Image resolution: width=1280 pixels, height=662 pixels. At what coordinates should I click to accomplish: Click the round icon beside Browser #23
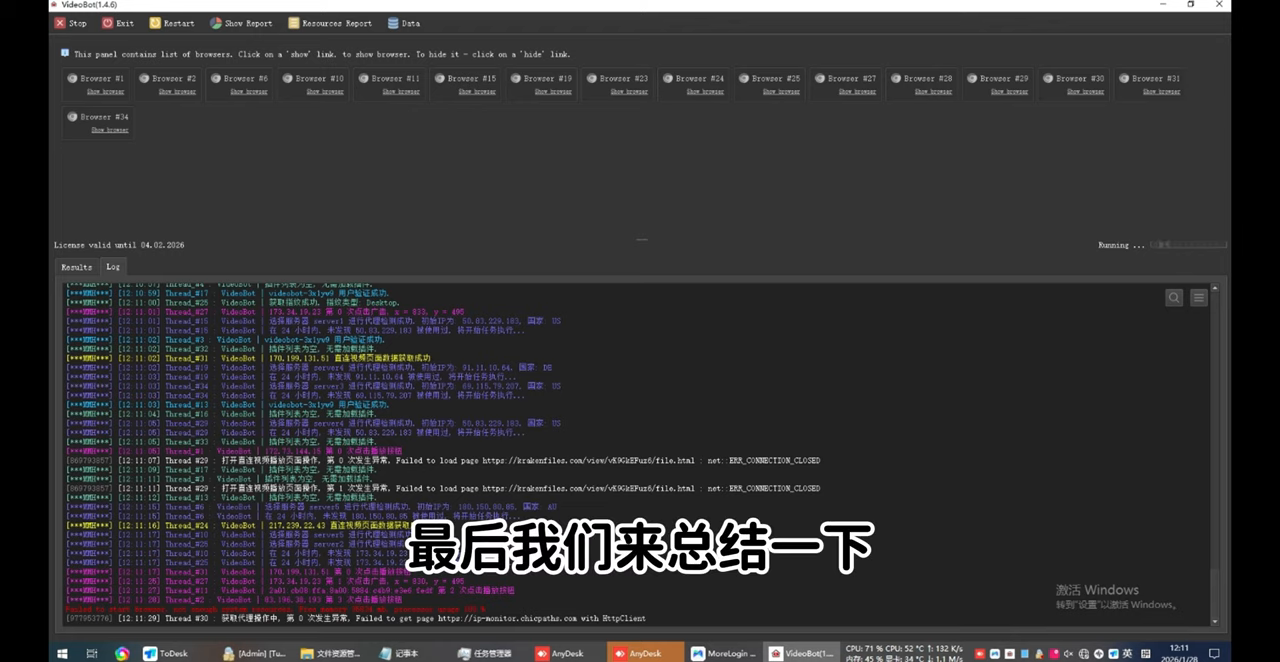point(592,78)
